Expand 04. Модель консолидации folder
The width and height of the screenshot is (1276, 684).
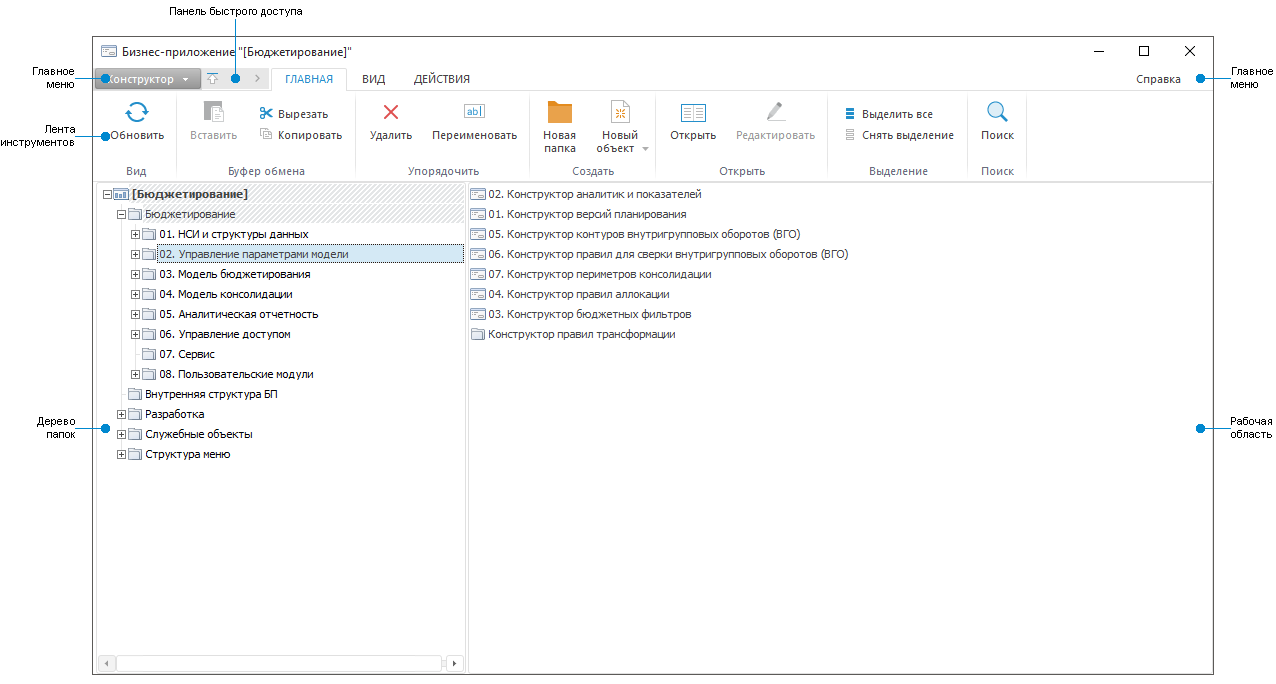coord(135,294)
